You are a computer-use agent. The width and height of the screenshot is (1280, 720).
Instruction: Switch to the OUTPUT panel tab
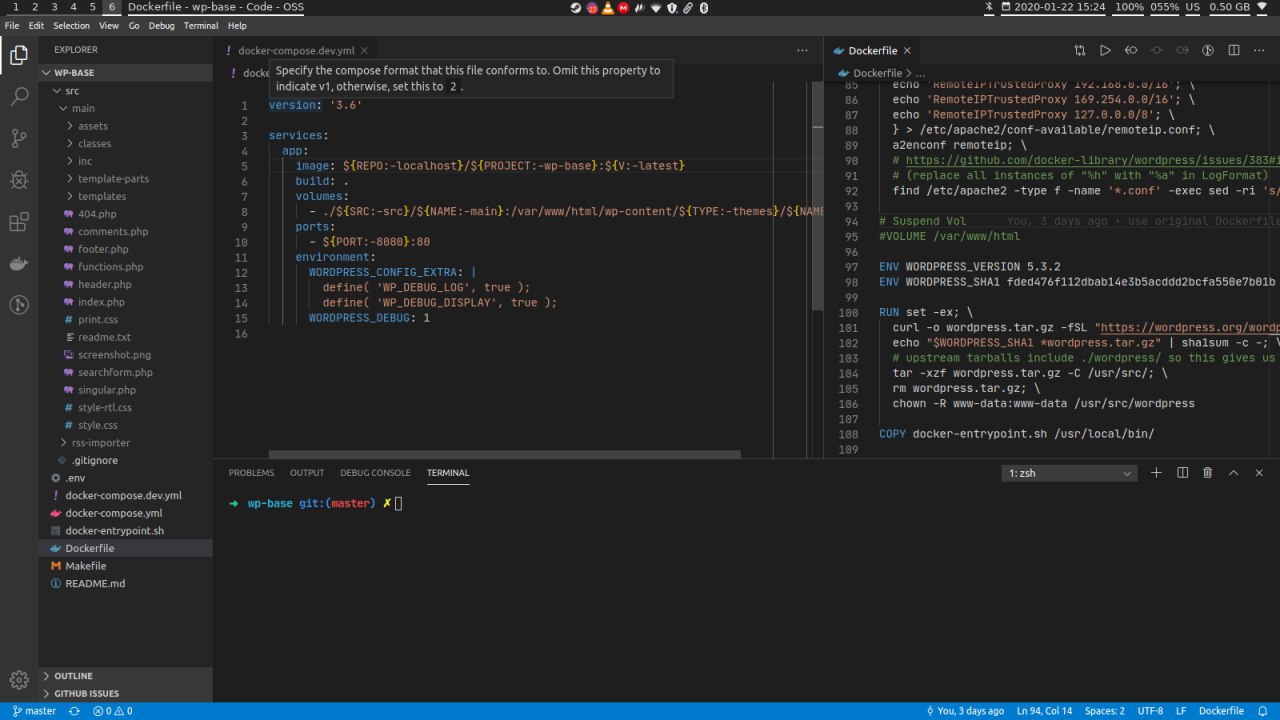tap(307, 473)
